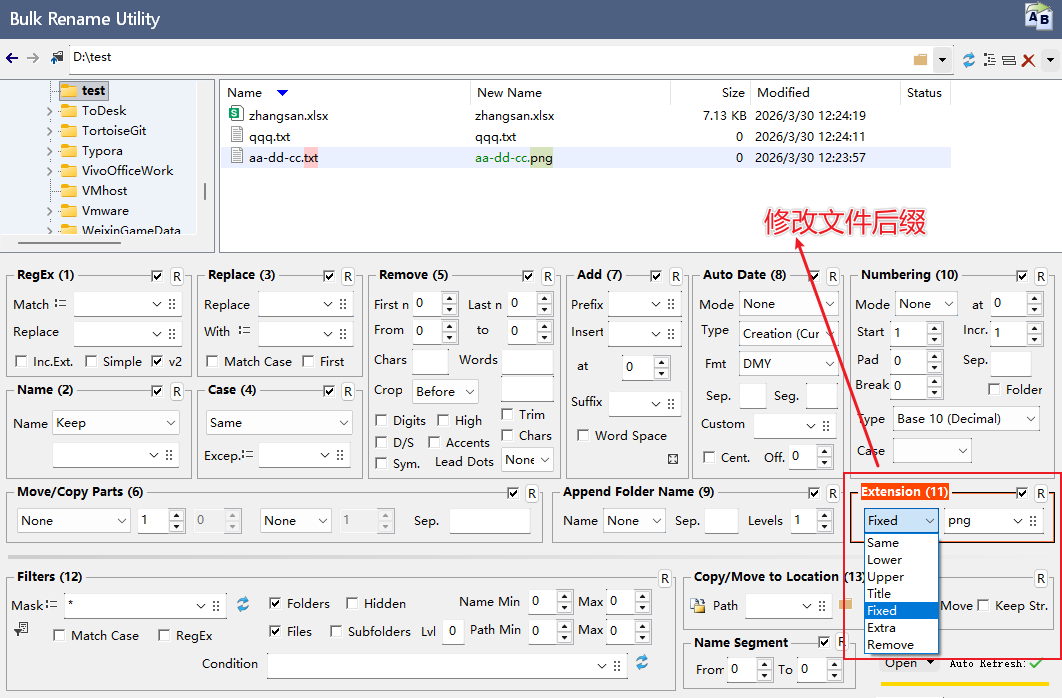Enable the Match Case checkbox under Replace
1062x698 pixels.
214,362
